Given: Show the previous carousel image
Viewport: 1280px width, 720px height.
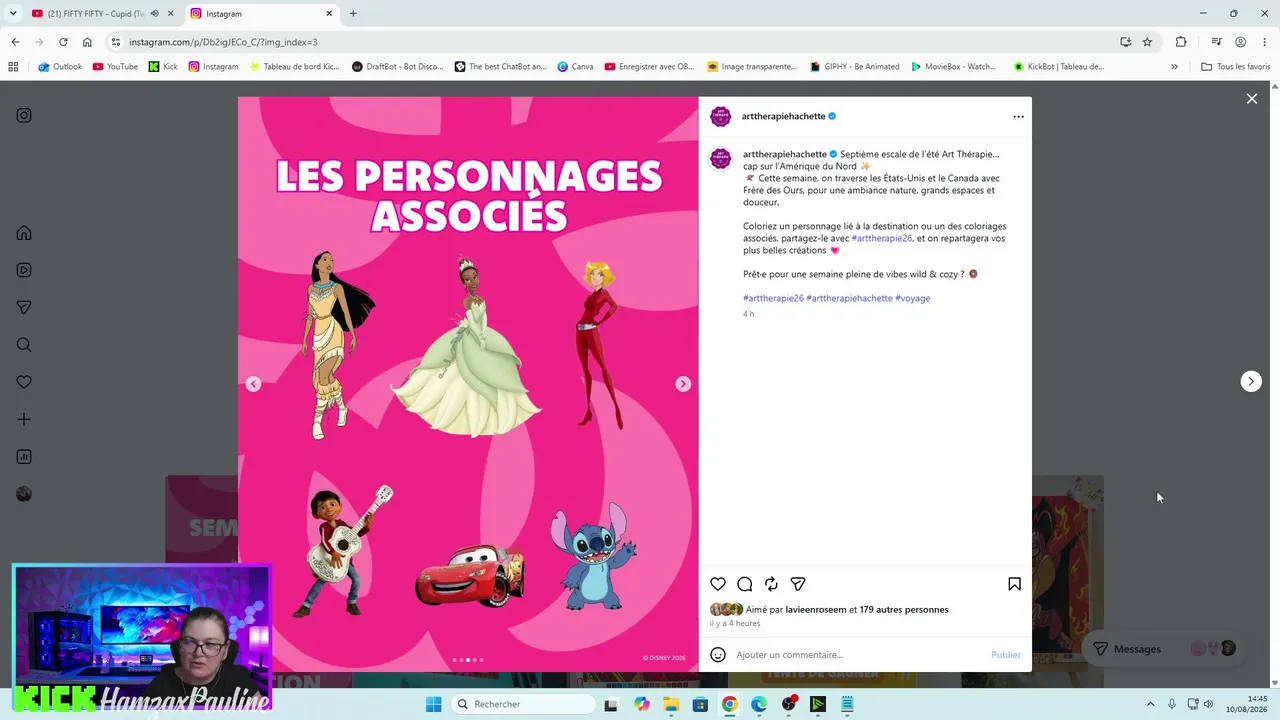Looking at the screenshot, I should point(253,384).
